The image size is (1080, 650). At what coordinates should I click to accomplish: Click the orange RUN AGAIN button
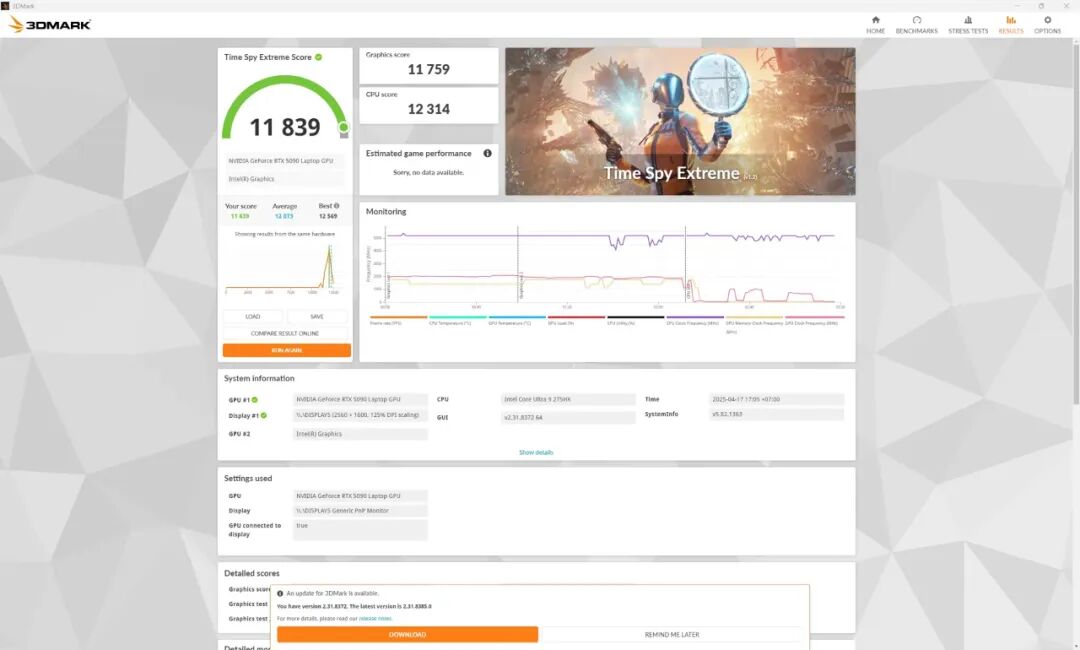click(287, 350)
